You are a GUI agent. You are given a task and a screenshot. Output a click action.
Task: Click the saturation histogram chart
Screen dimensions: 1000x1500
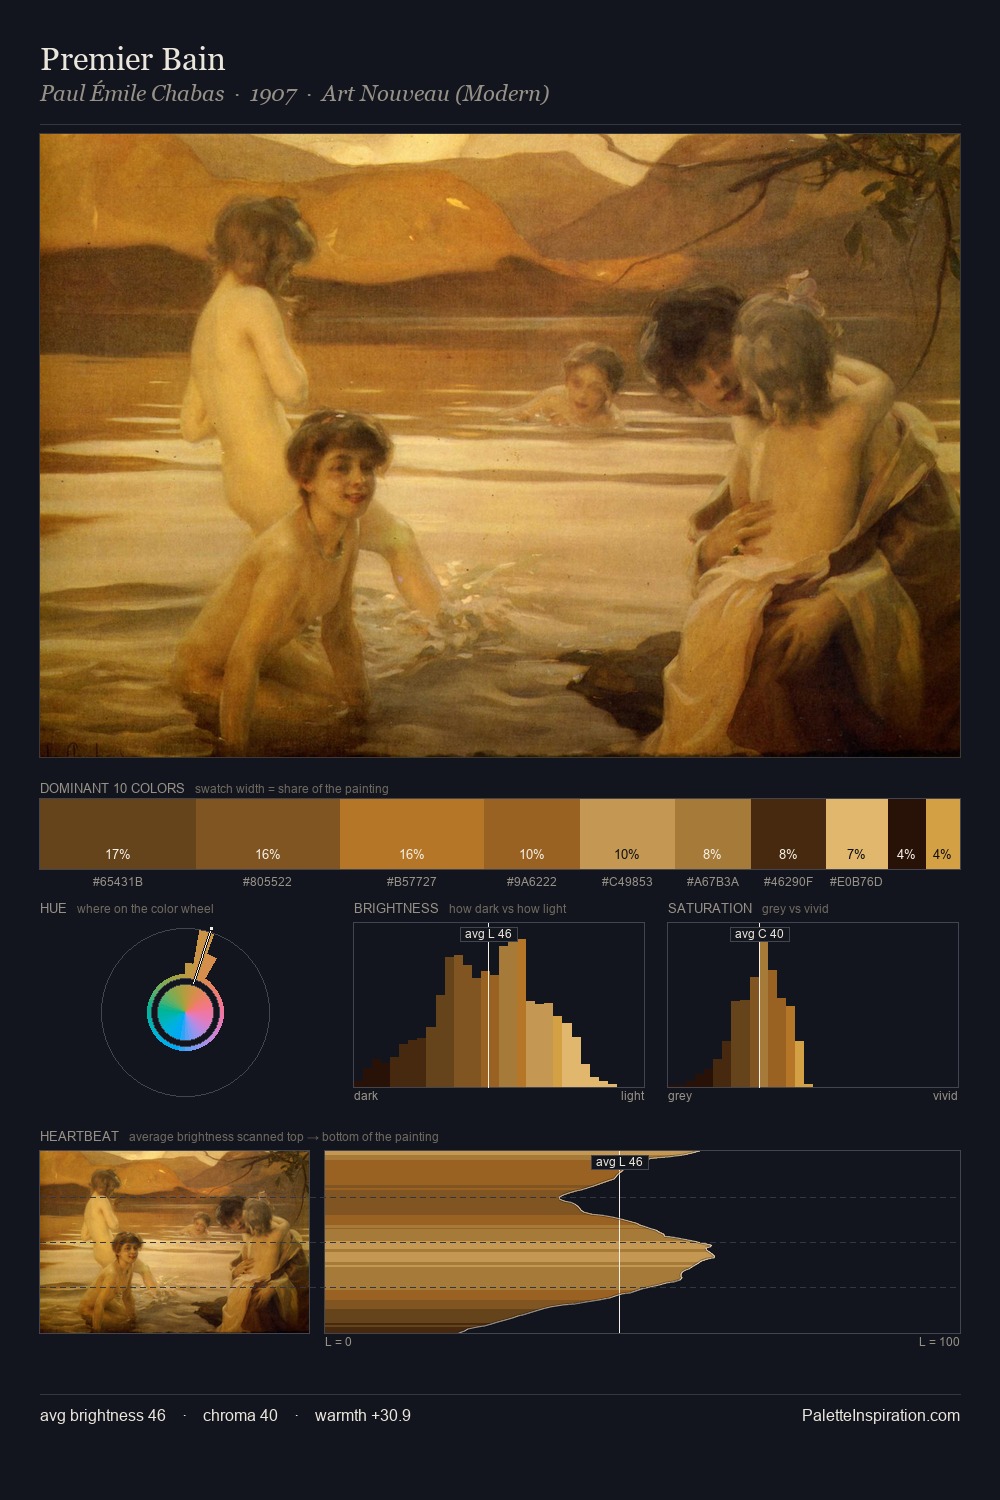tap(813, 1005)
